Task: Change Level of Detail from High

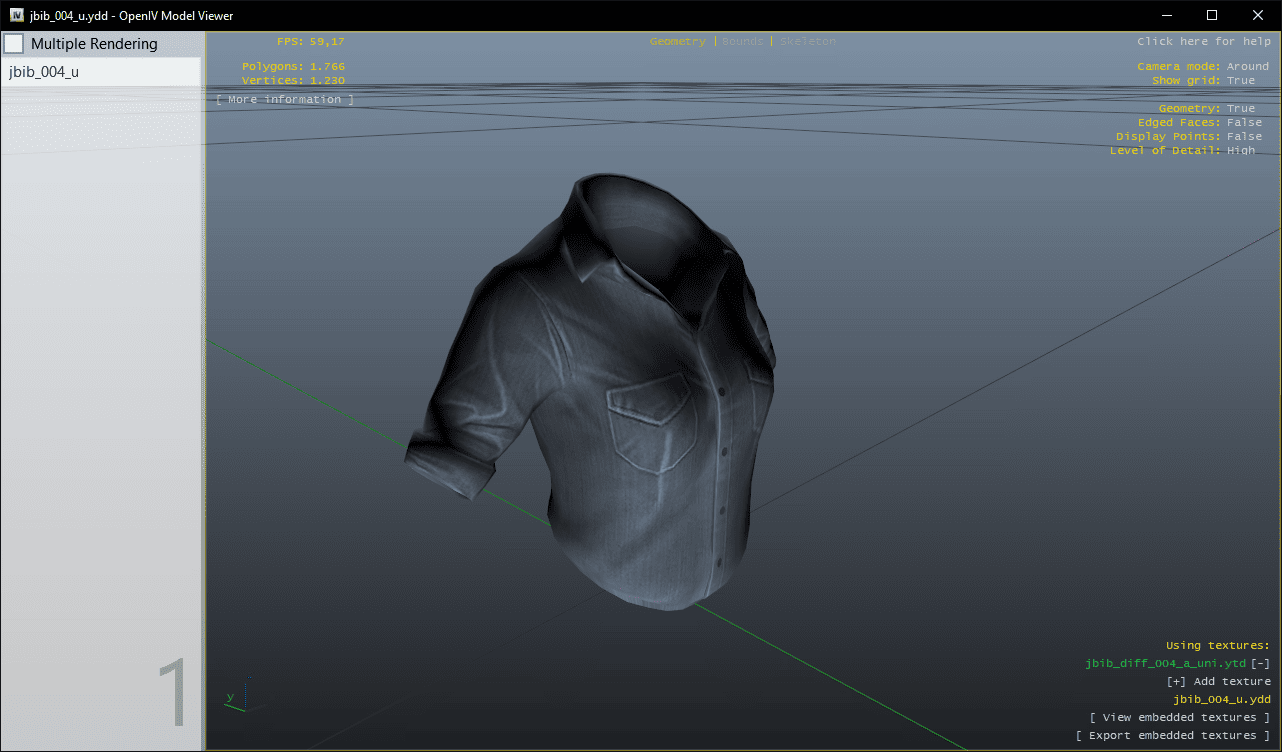Action: point(1240,151)
